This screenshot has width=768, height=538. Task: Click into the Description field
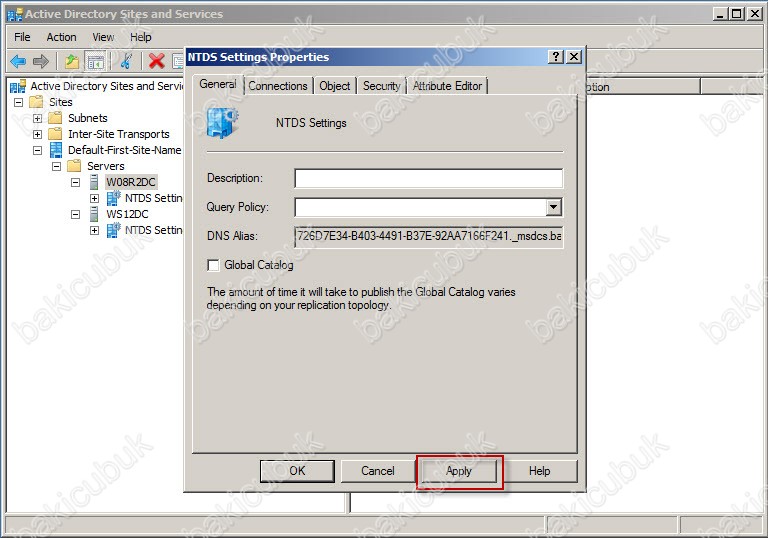(429, 178)
